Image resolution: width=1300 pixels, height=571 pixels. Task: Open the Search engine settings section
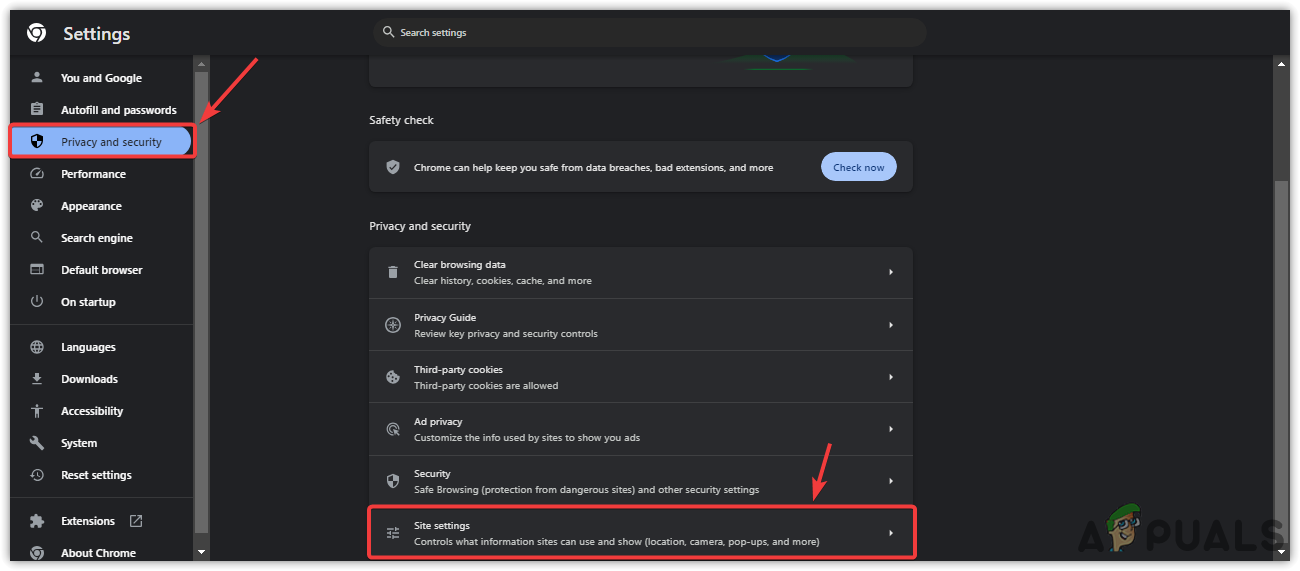96,238
